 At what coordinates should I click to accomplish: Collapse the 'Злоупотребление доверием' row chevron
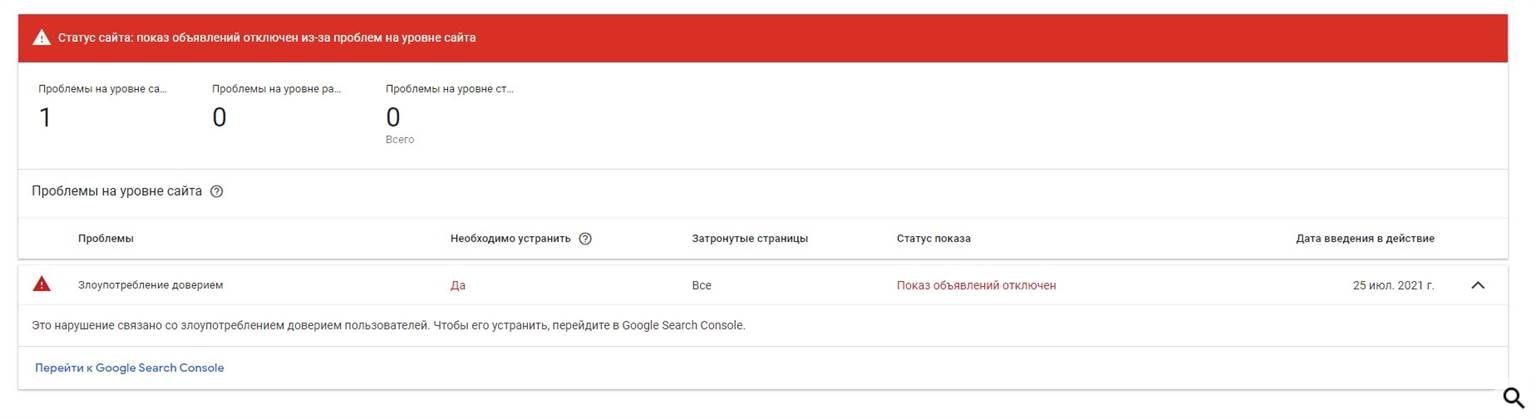pos(1478,285)
